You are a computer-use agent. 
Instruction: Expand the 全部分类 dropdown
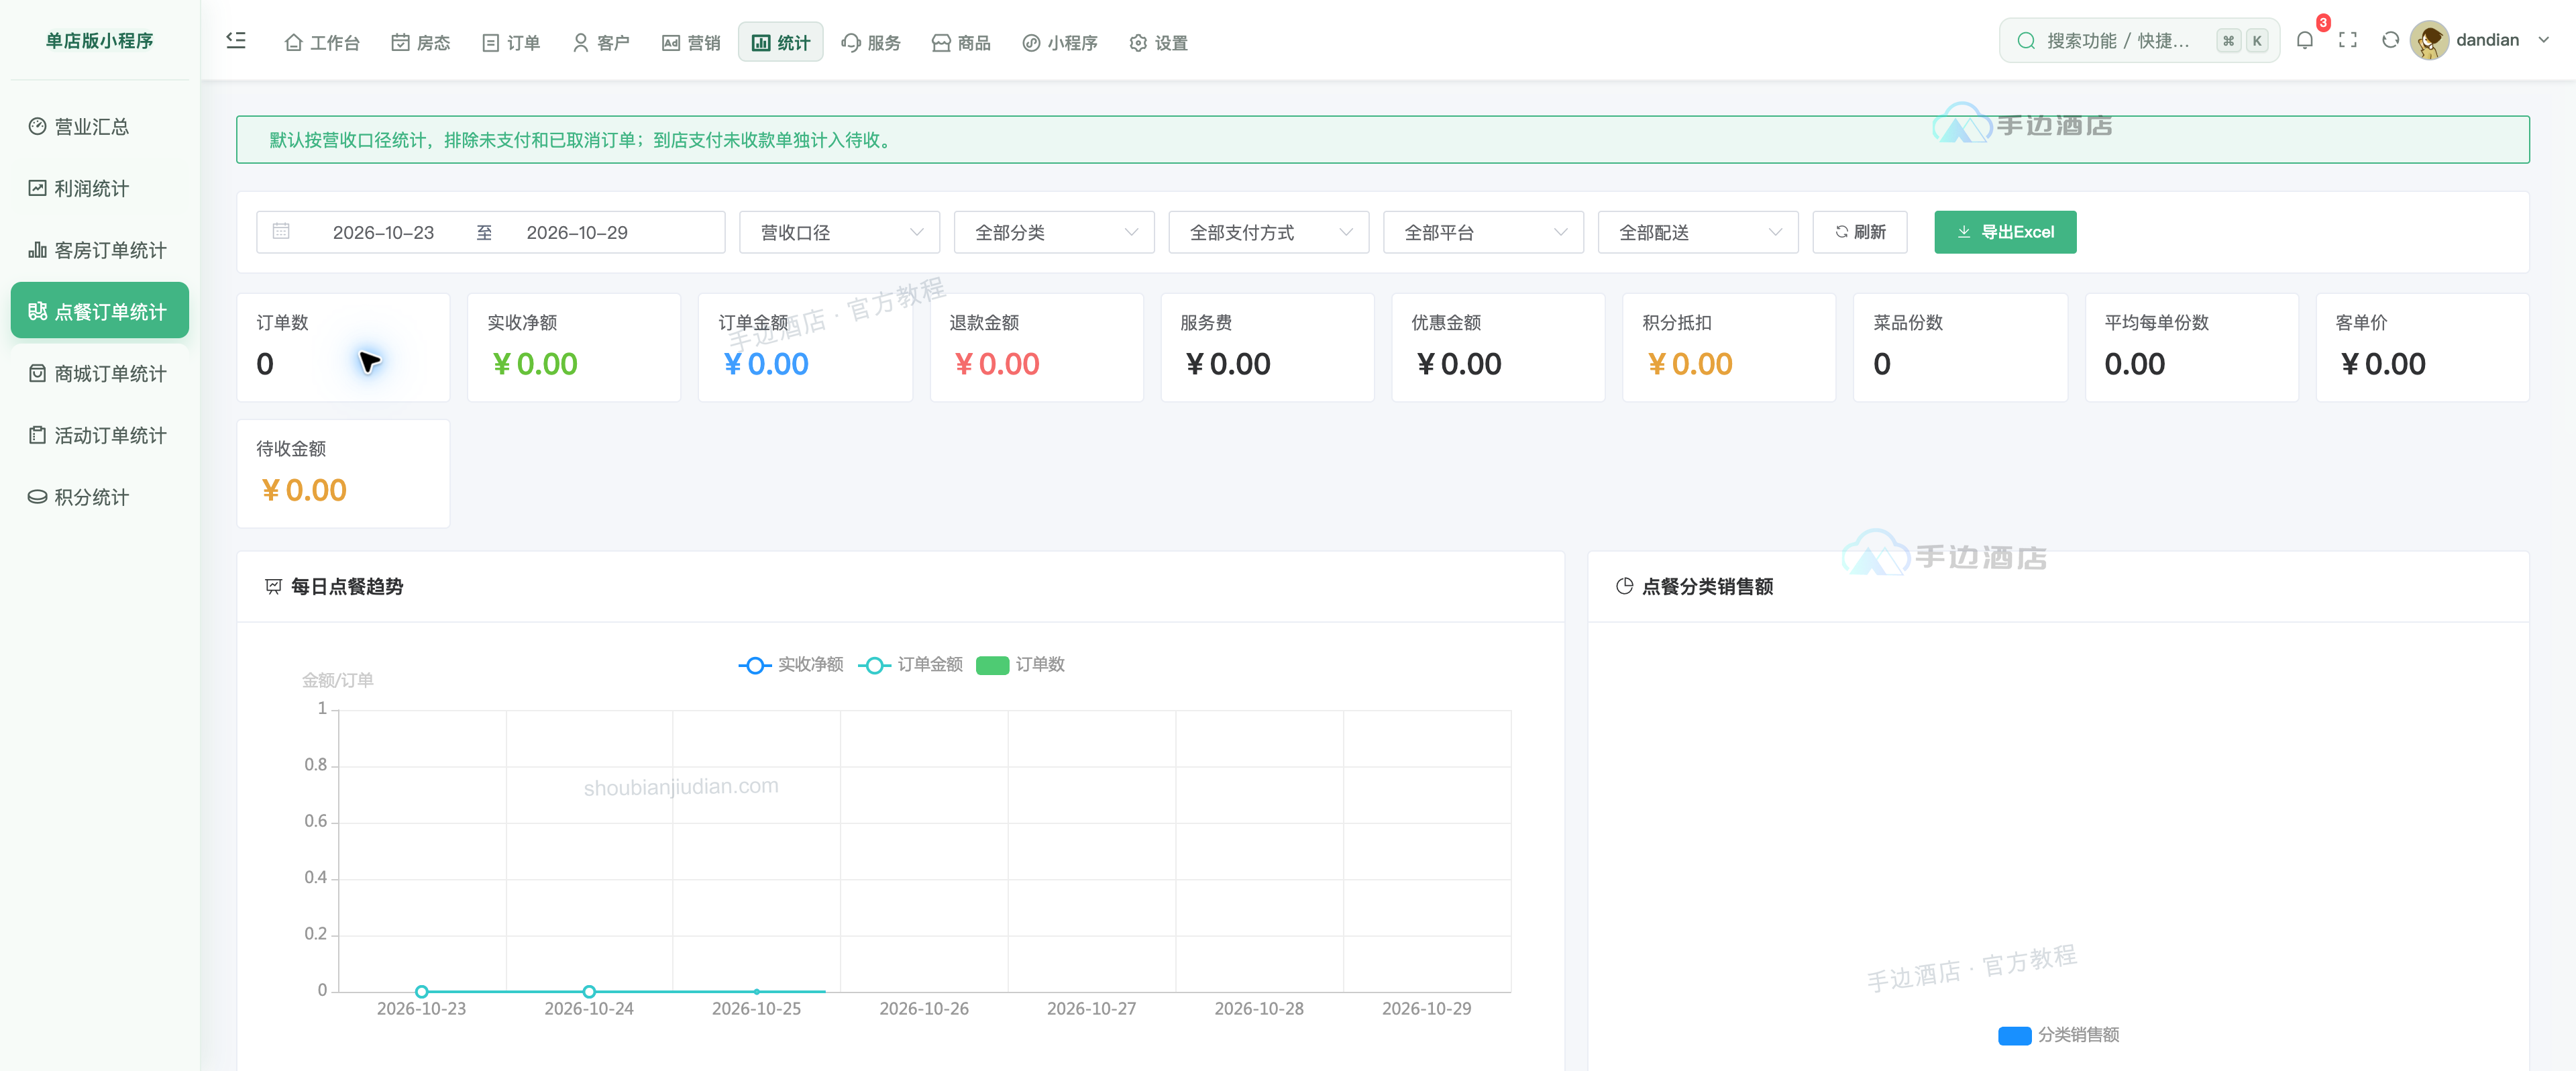point(1054,233)
